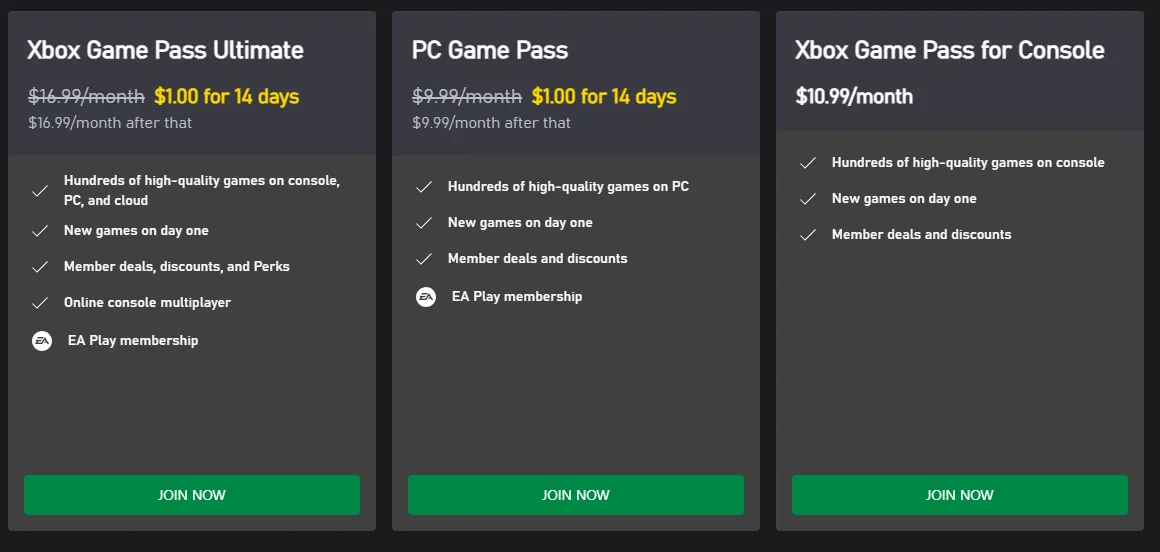Click checkmark beside Member deals, discounts, and Perks
The height and width of the screenshot is (552, 1160).
pyautogui.click(x=40, y=267)
